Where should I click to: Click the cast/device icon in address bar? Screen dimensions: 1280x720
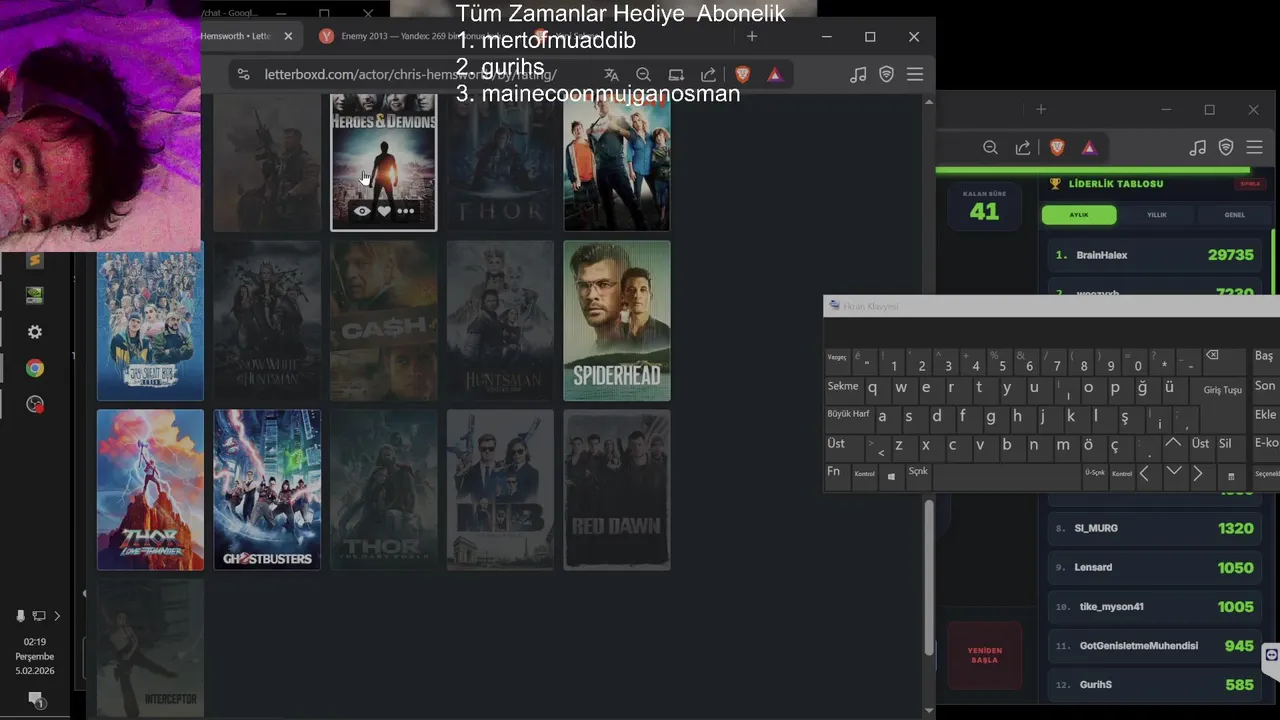[676, 75]
